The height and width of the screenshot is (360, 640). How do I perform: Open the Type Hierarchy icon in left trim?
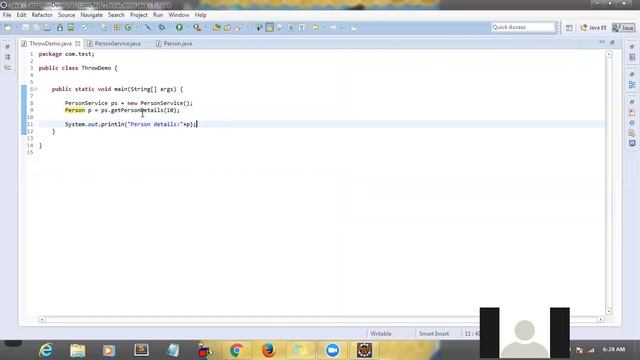[x=7, y=68]
